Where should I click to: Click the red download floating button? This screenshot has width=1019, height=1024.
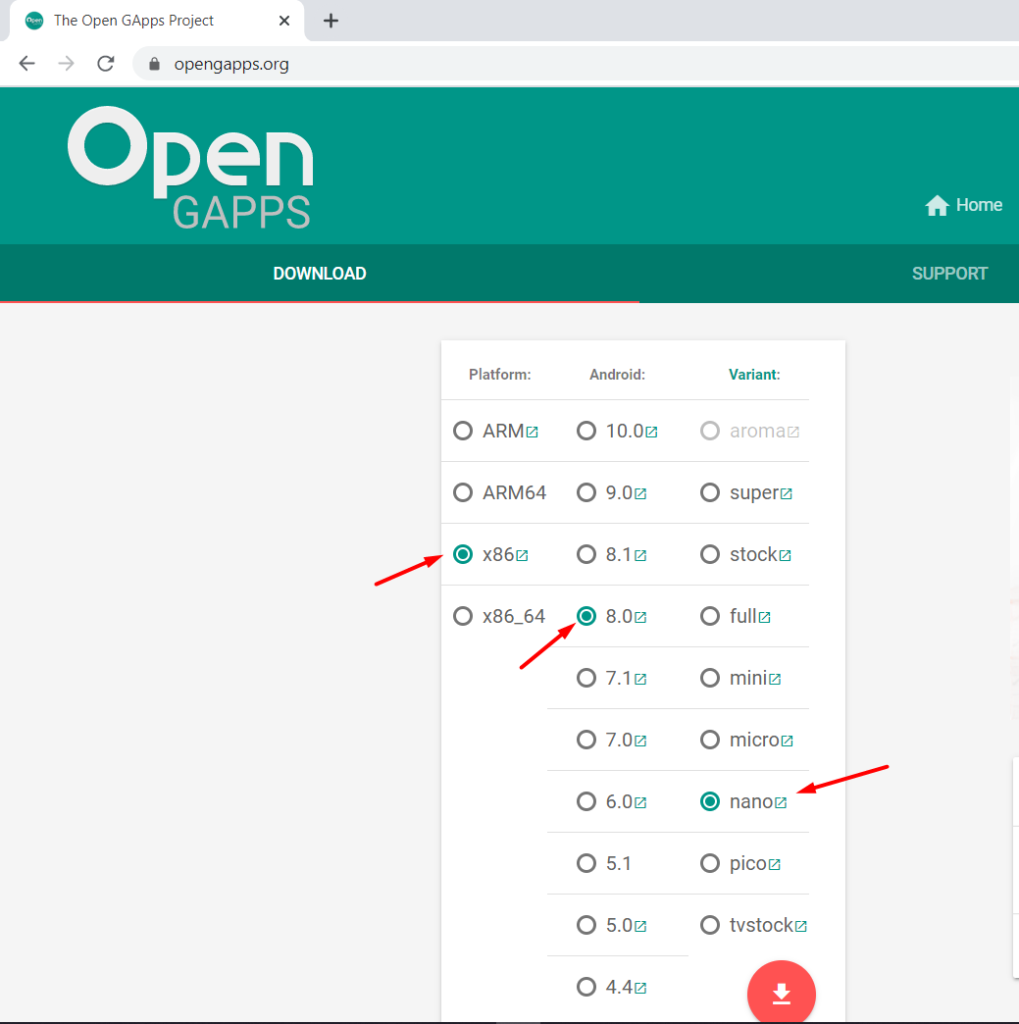pyautogui.click(x=781, y=993)
